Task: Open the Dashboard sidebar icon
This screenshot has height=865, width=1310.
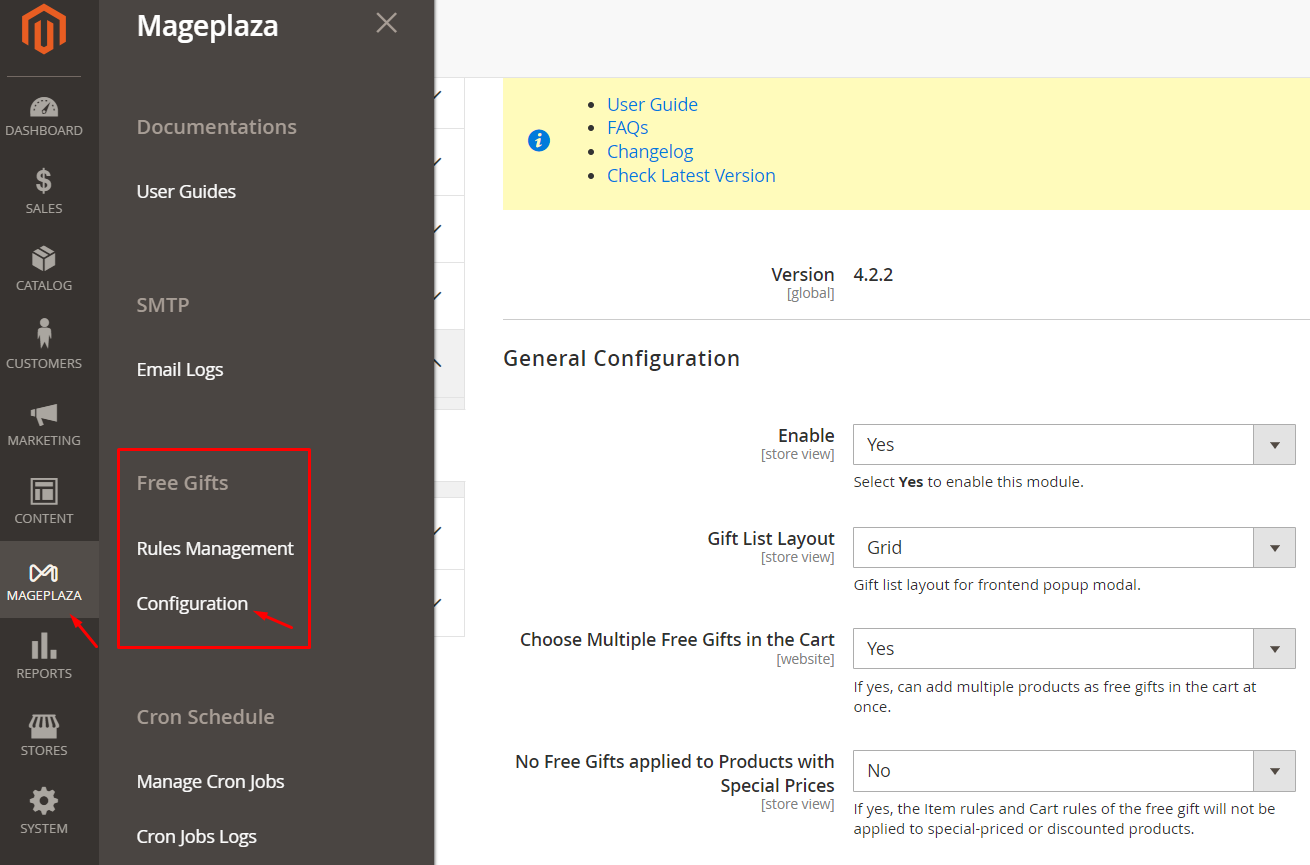Action: [x=44, y=108]
